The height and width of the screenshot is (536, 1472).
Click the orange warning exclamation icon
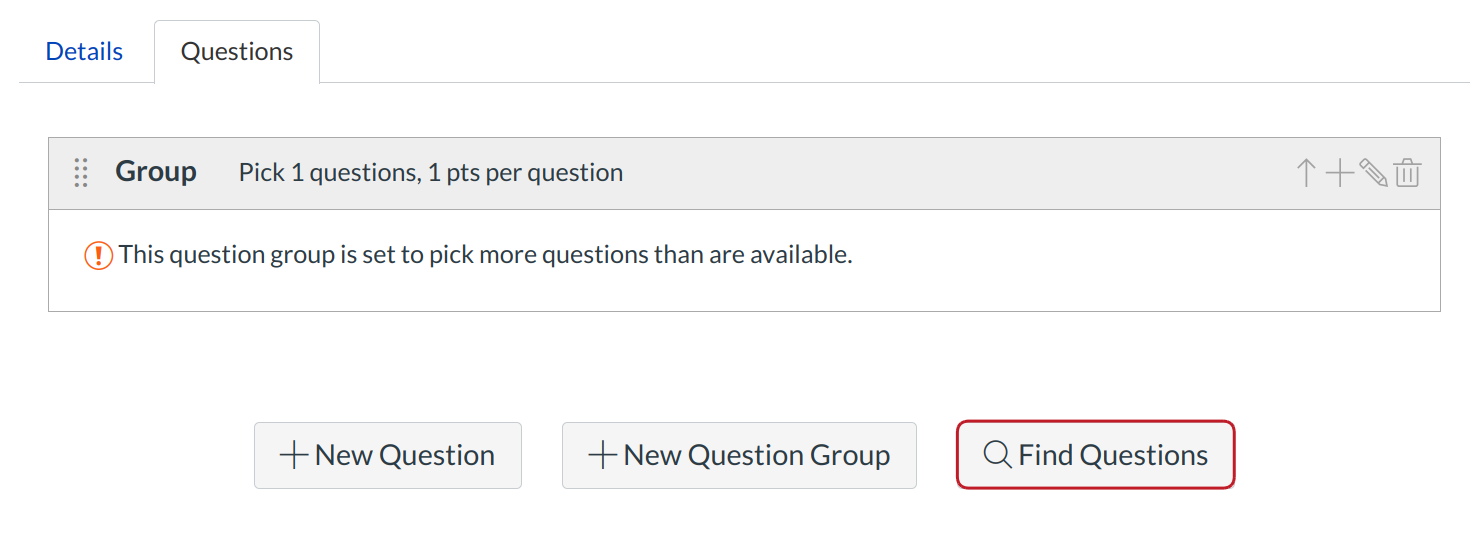click(x=98, y=255)
